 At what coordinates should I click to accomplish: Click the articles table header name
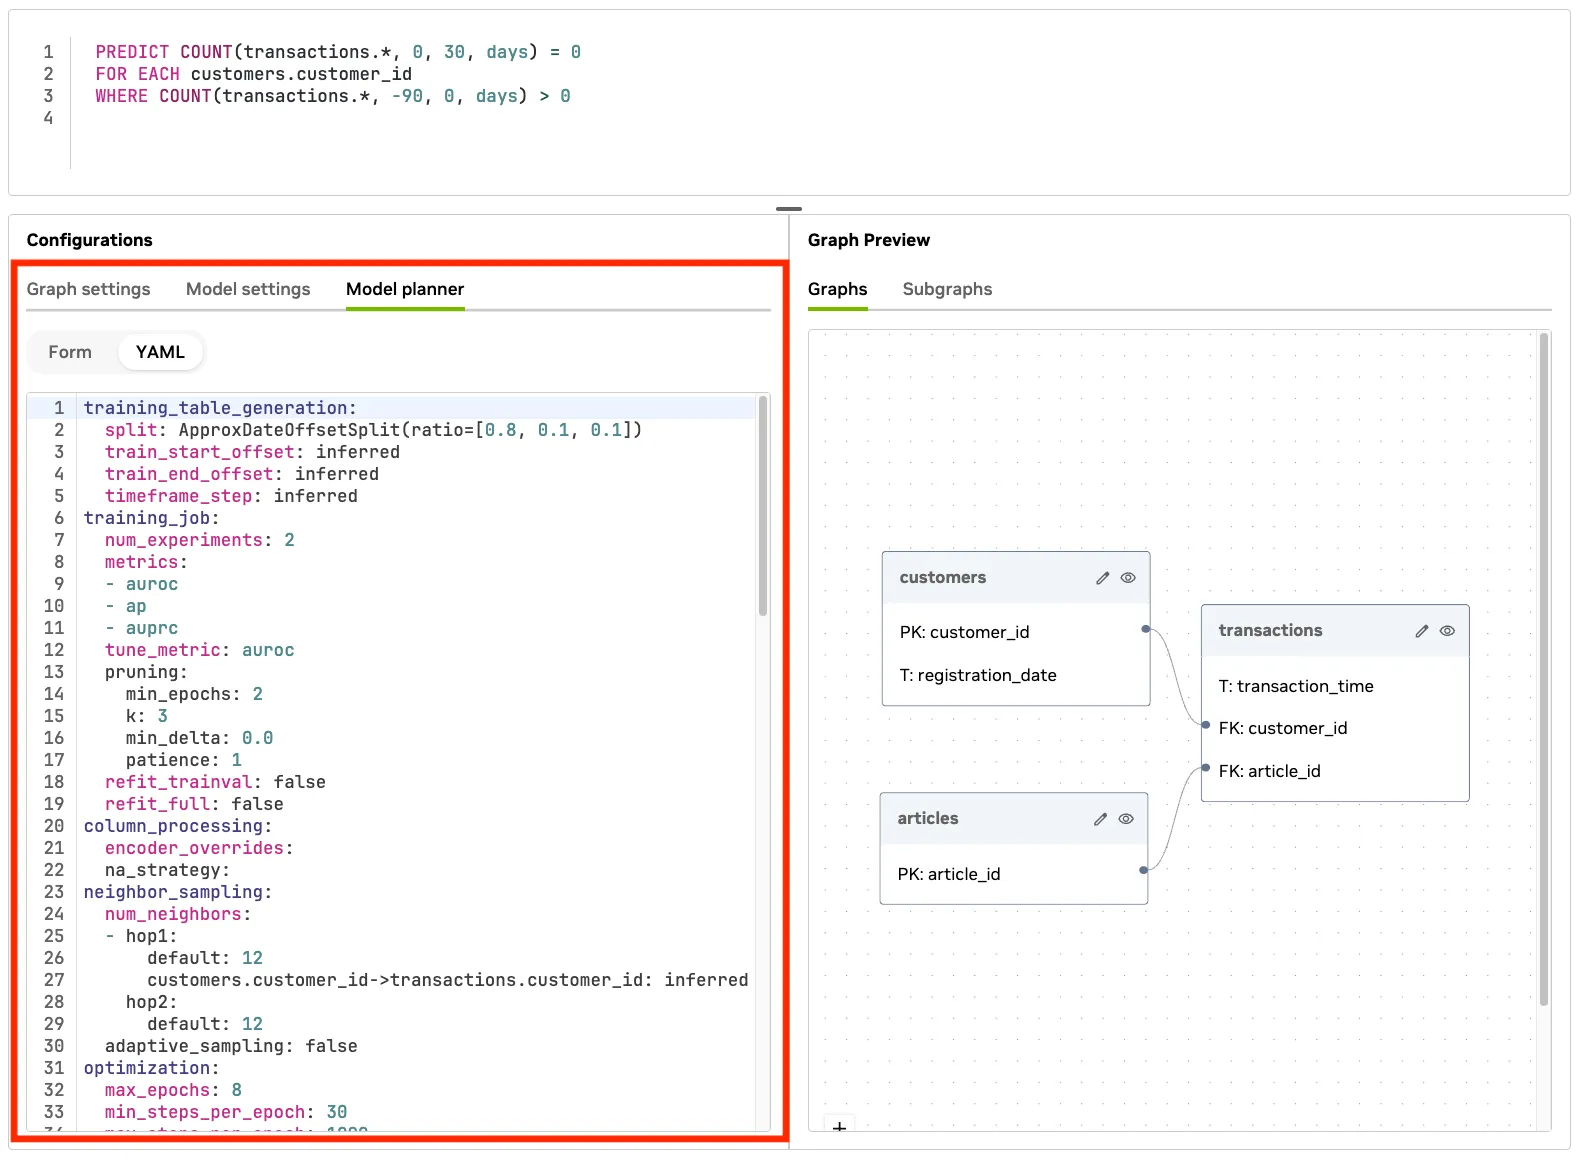tap(928, 819)
